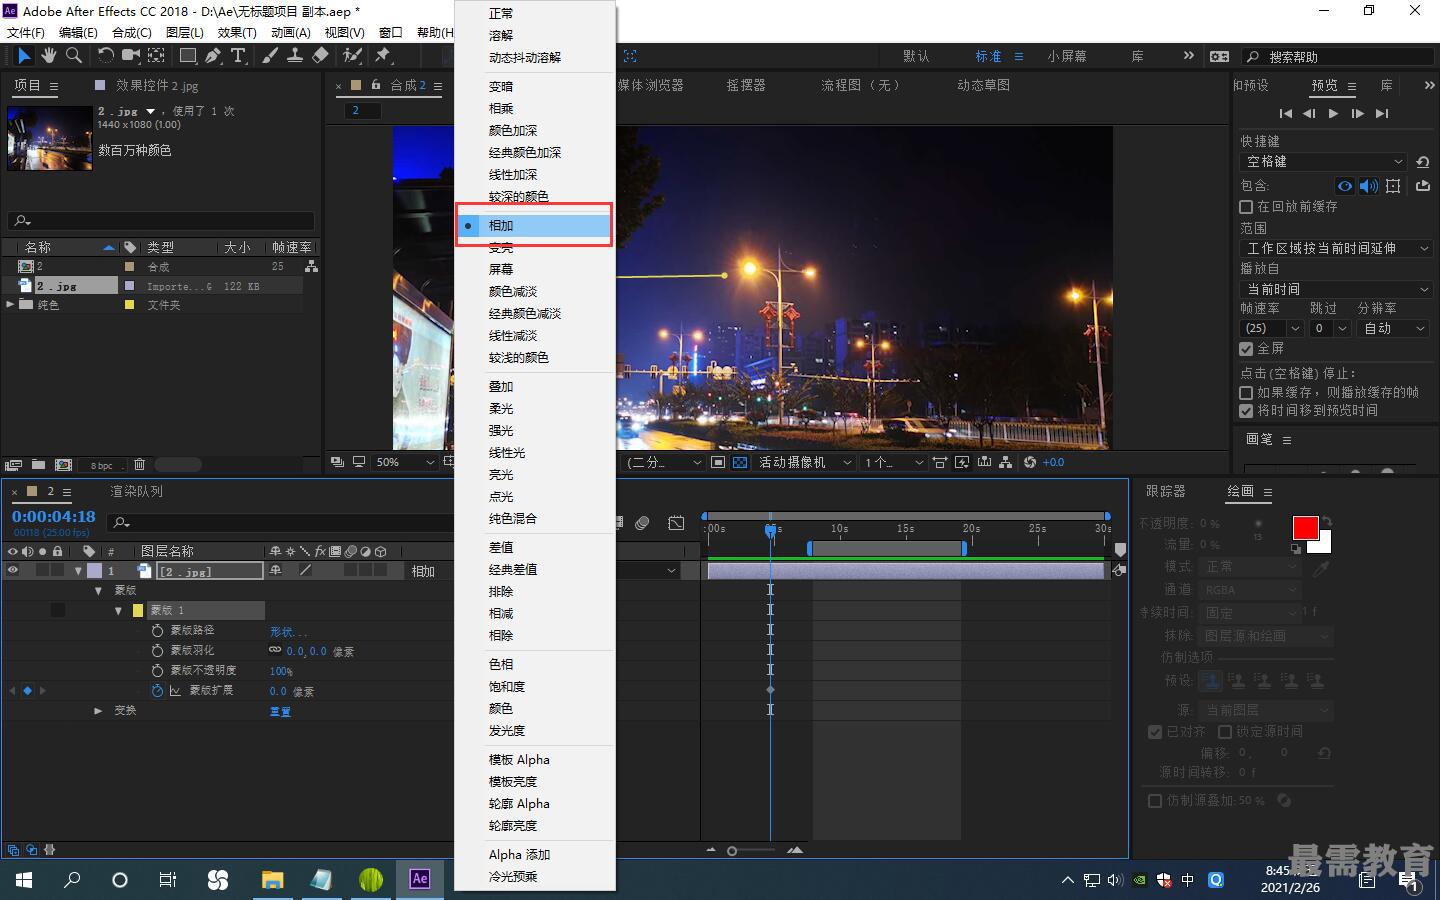Viewport: 1440px width, 900px height.
Task: Click the red foreground color swatch
Action: (1305, 528)
